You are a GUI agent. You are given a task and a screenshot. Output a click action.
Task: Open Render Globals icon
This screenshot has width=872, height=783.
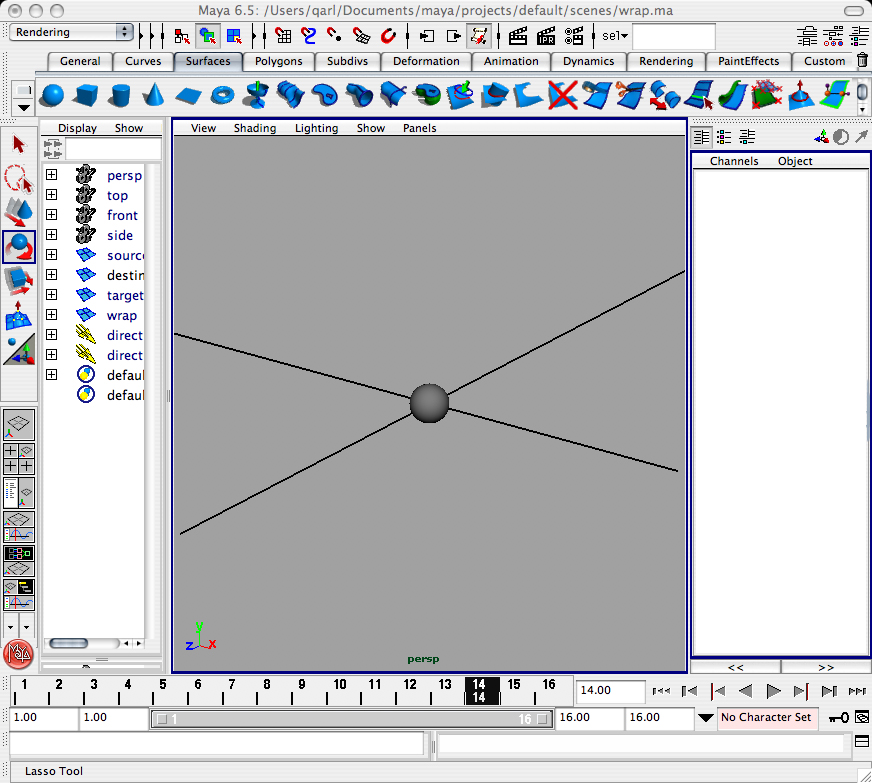574,36
